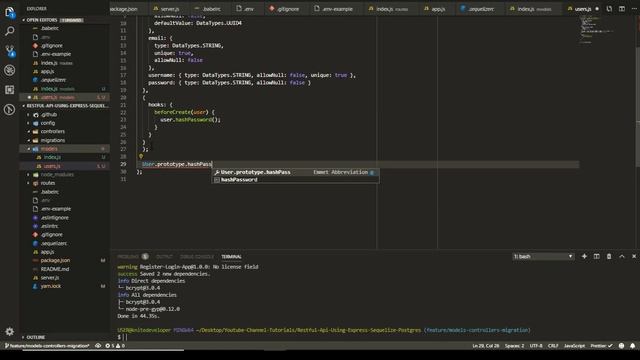The width and height of the screenshot is (640, 360).
Task: Open errors and warnings count in status bar
Action: (115, 346)
